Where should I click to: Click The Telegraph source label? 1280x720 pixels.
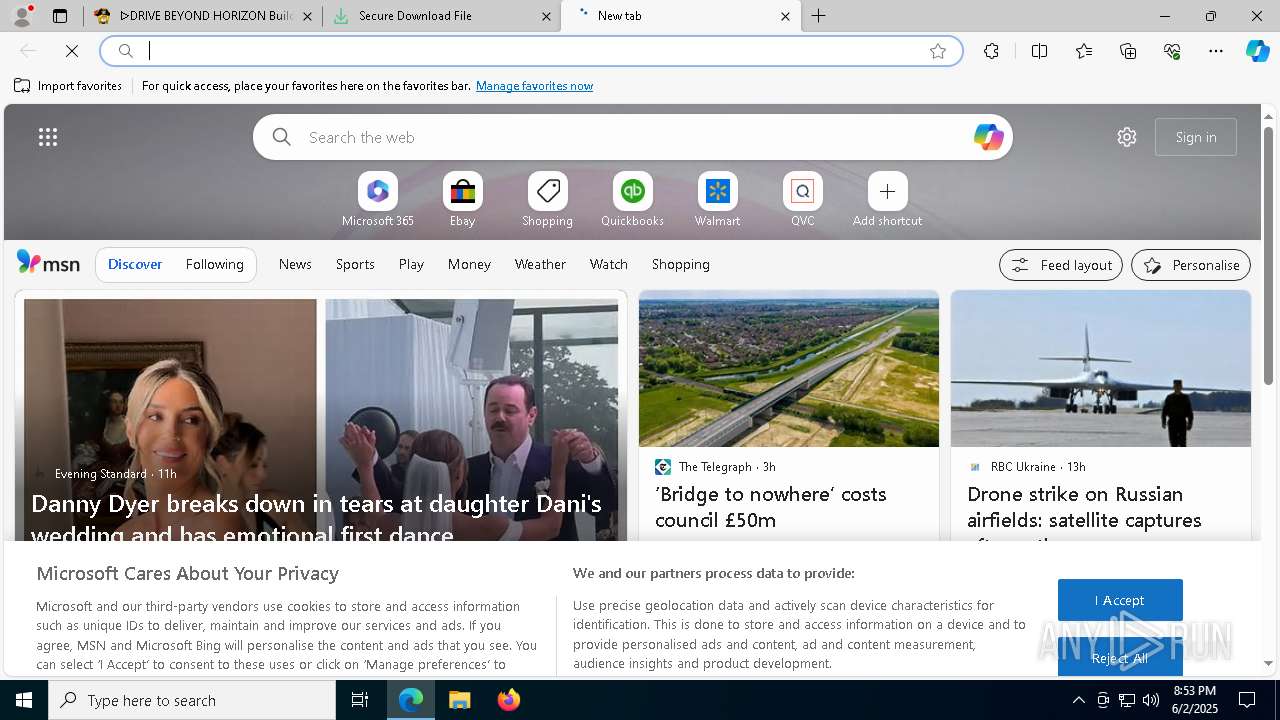[714, 467]
